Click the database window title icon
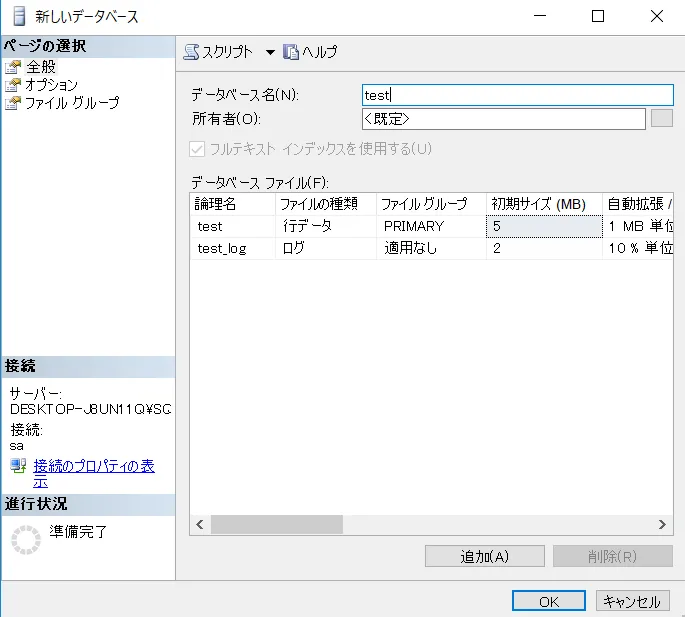Screen dimensions: 685x617 [19, 16]
